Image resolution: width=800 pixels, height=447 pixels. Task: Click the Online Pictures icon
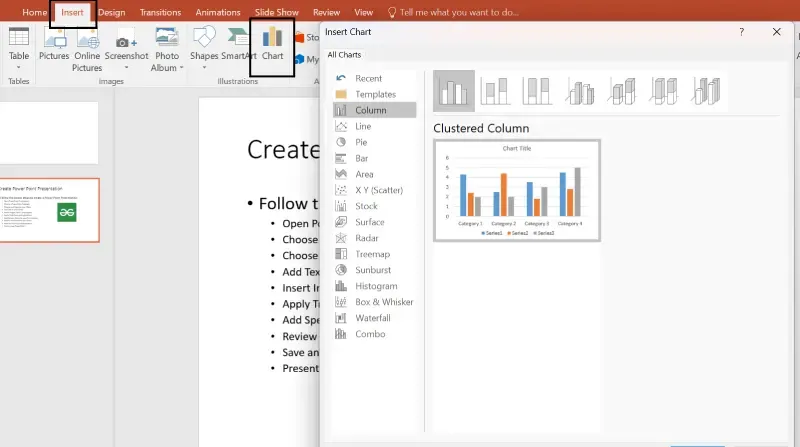87,50
